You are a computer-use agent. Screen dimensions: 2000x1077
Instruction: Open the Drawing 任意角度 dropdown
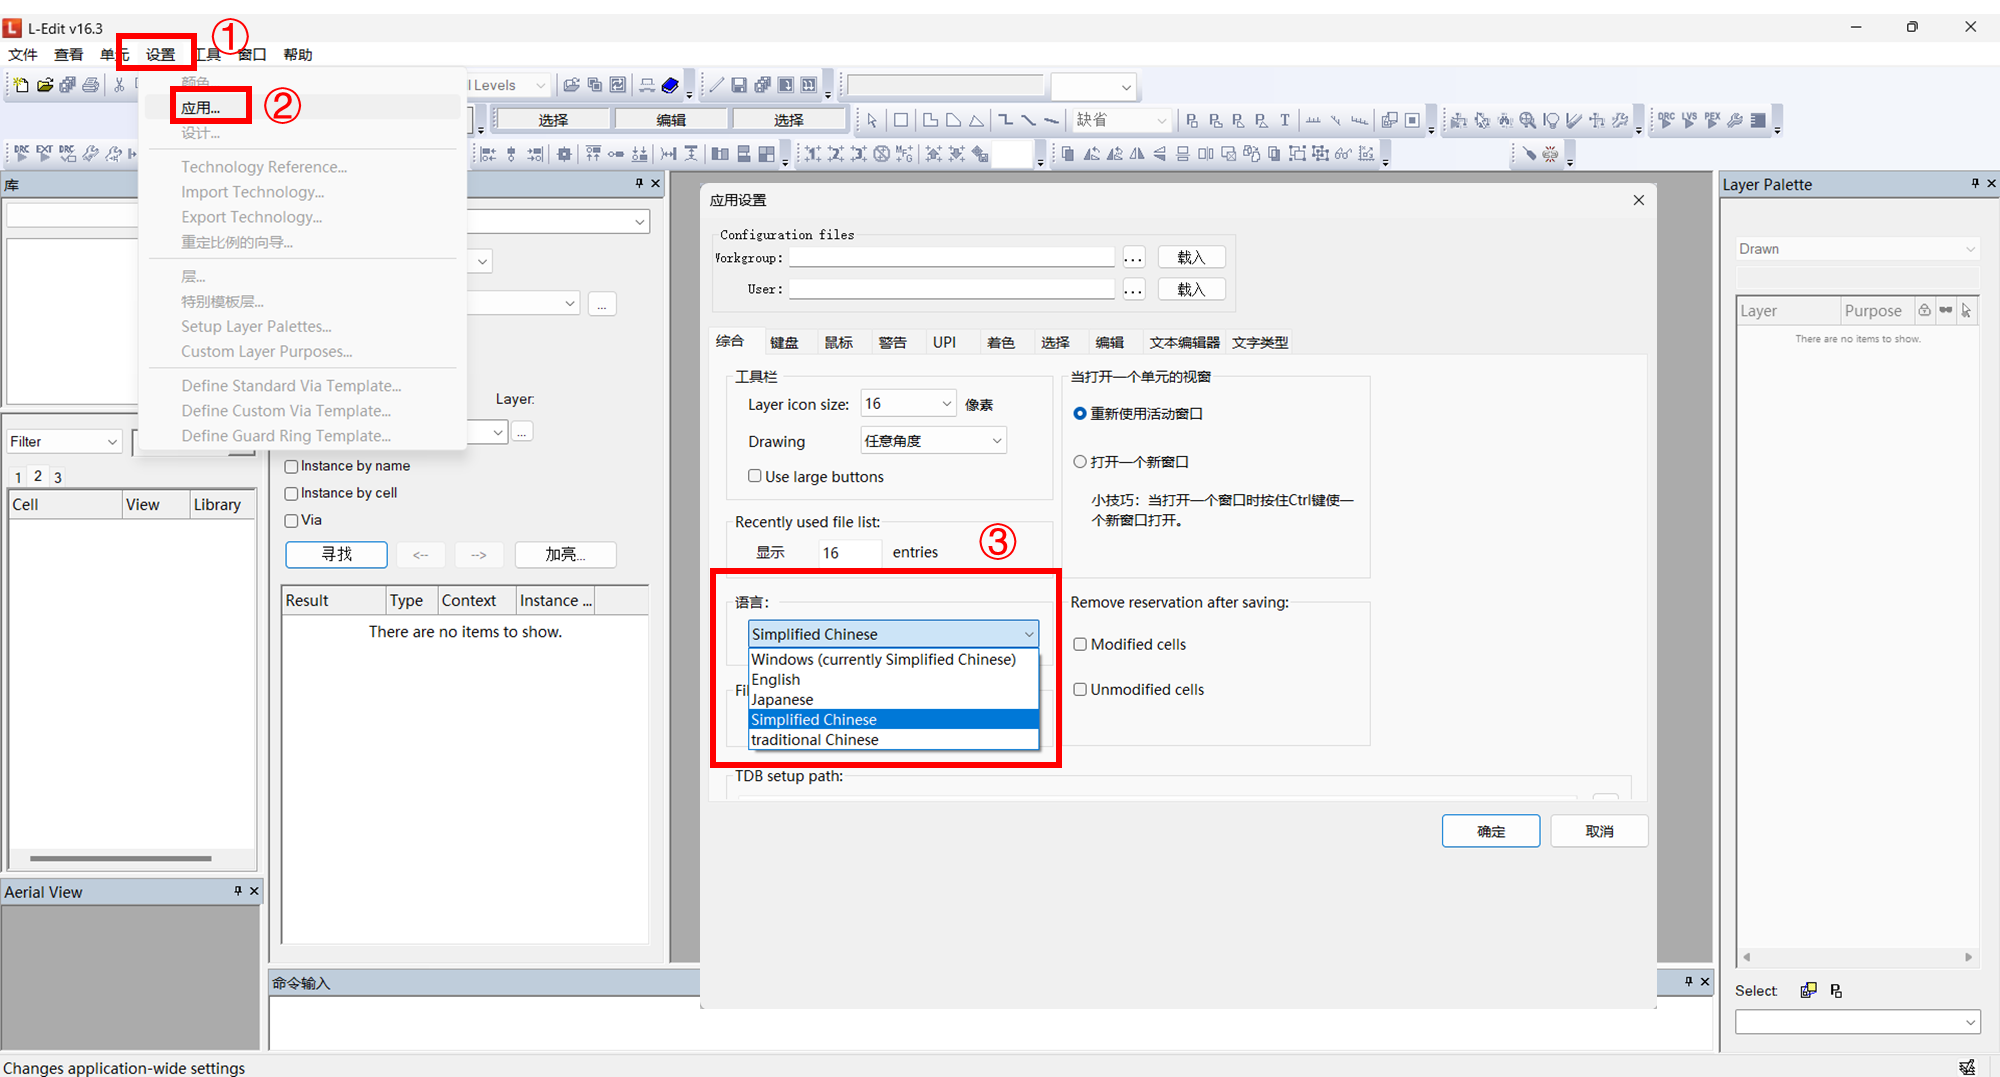(x=933, y=441)
